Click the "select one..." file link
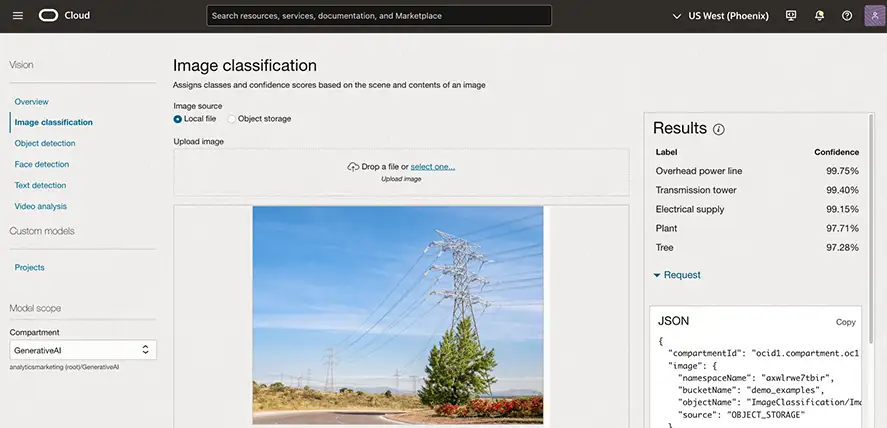 point(432,167)
